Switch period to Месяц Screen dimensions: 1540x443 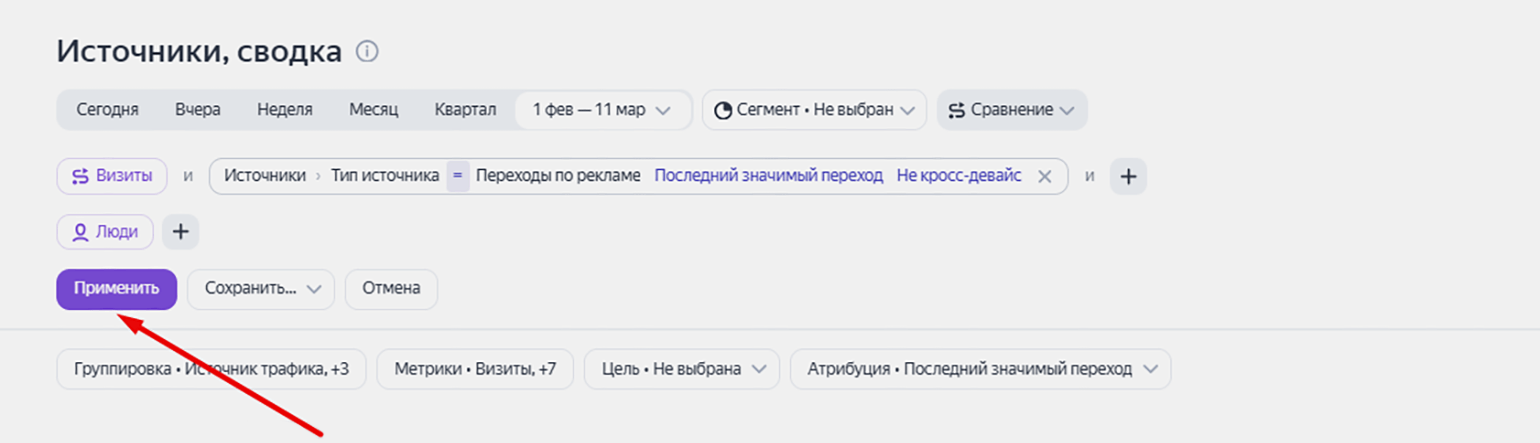373,110
